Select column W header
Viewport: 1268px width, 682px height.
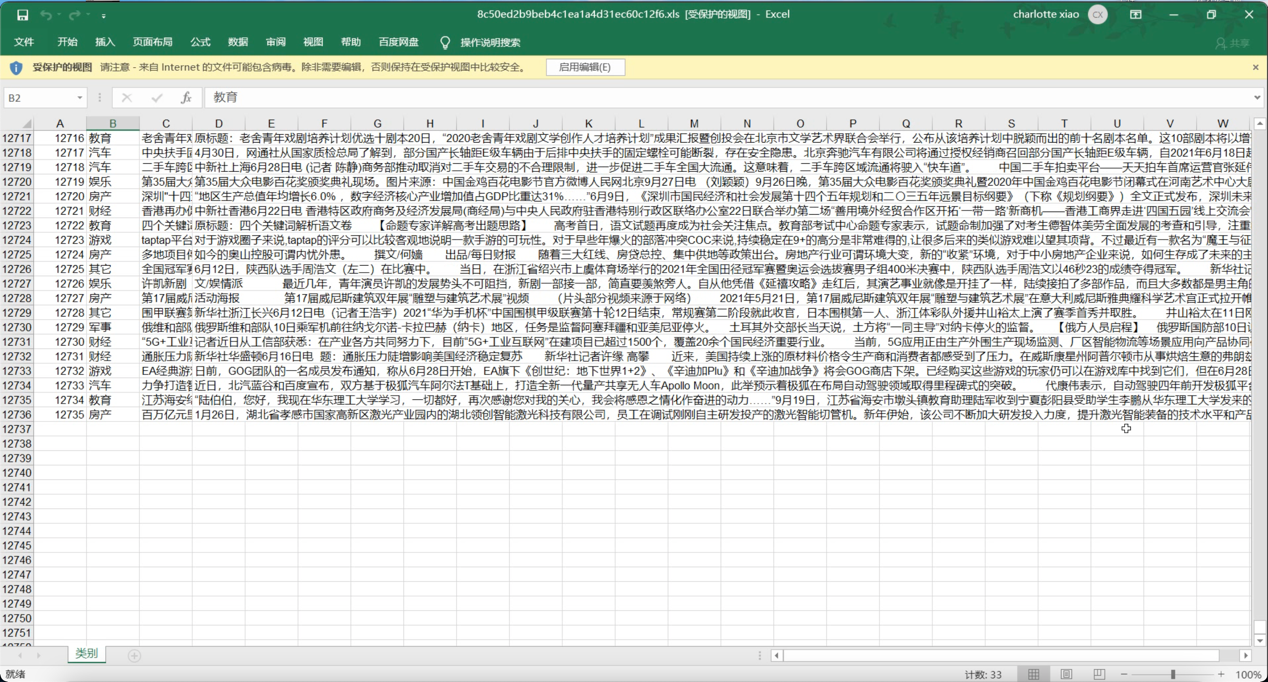1222,124
